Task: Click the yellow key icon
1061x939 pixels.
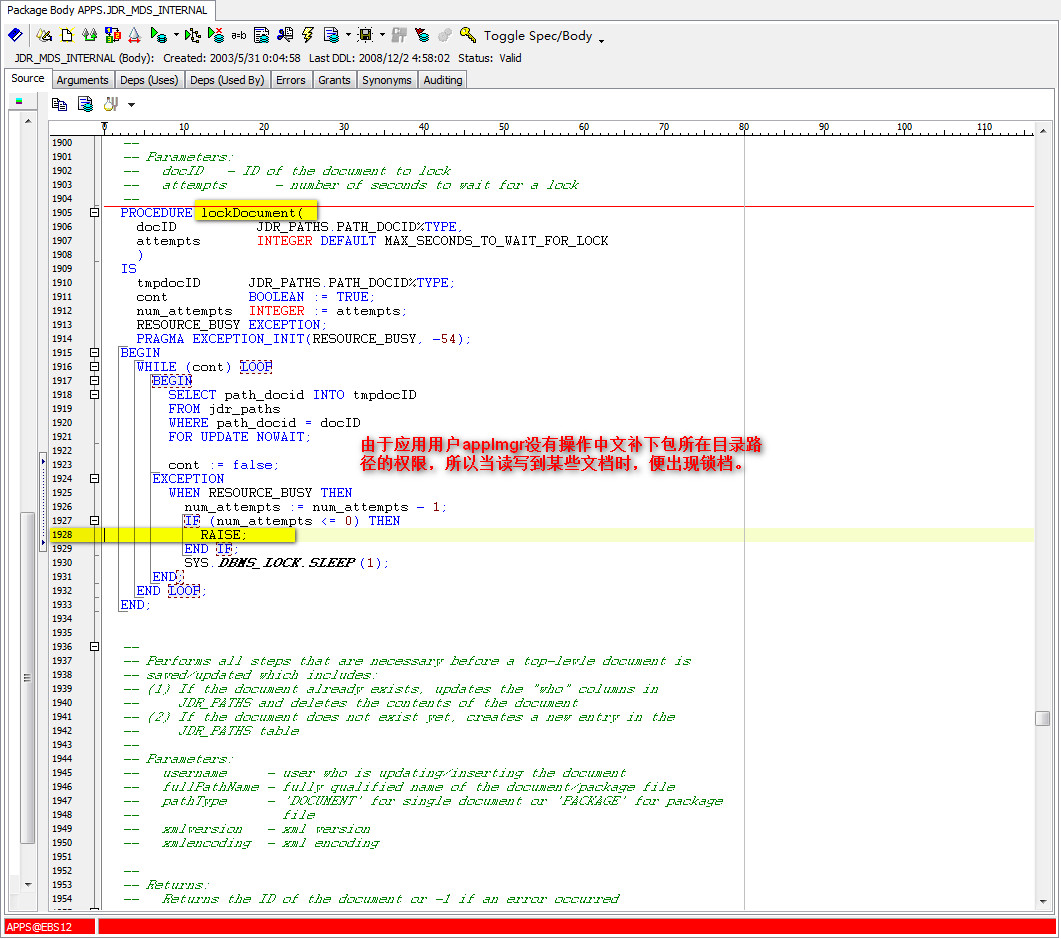Action: tap(468, 35)
